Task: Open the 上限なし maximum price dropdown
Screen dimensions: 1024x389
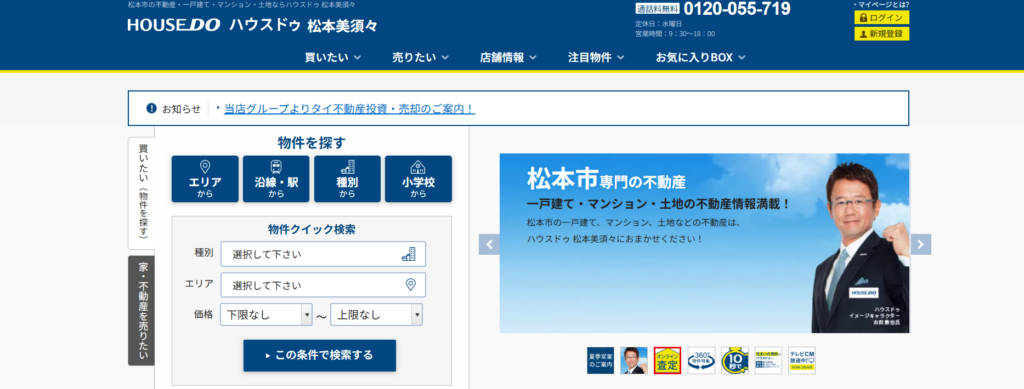Action: (x=376, y=315)
